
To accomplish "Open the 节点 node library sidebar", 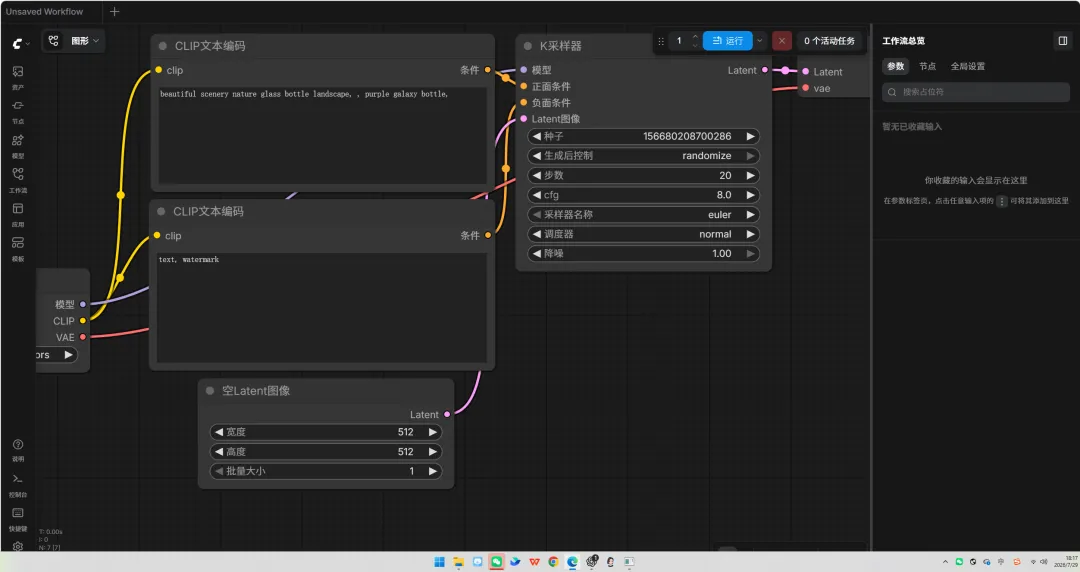I will coord(18,110).
